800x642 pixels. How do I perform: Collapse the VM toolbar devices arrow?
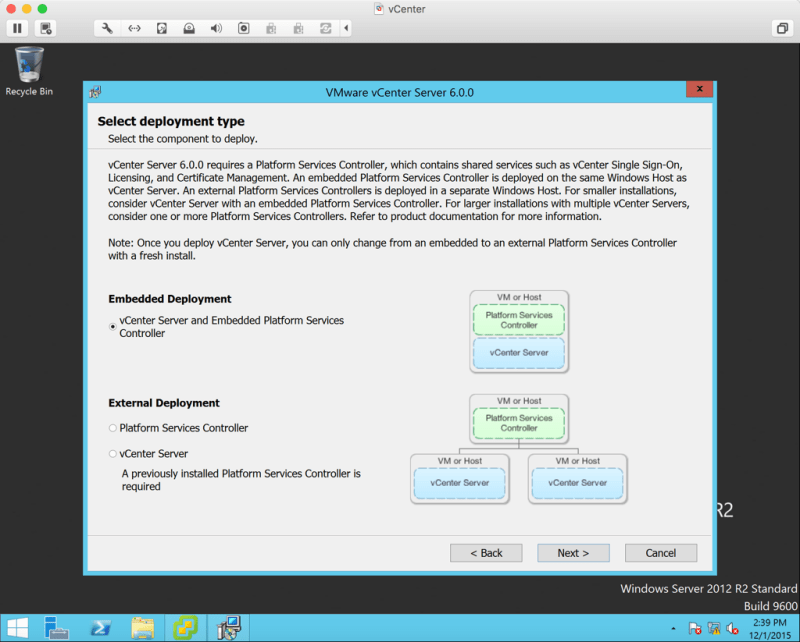(347, 28)
